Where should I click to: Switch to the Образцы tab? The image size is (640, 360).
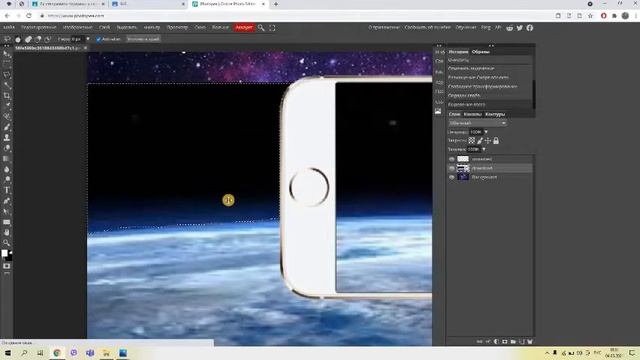pos(480,52)
